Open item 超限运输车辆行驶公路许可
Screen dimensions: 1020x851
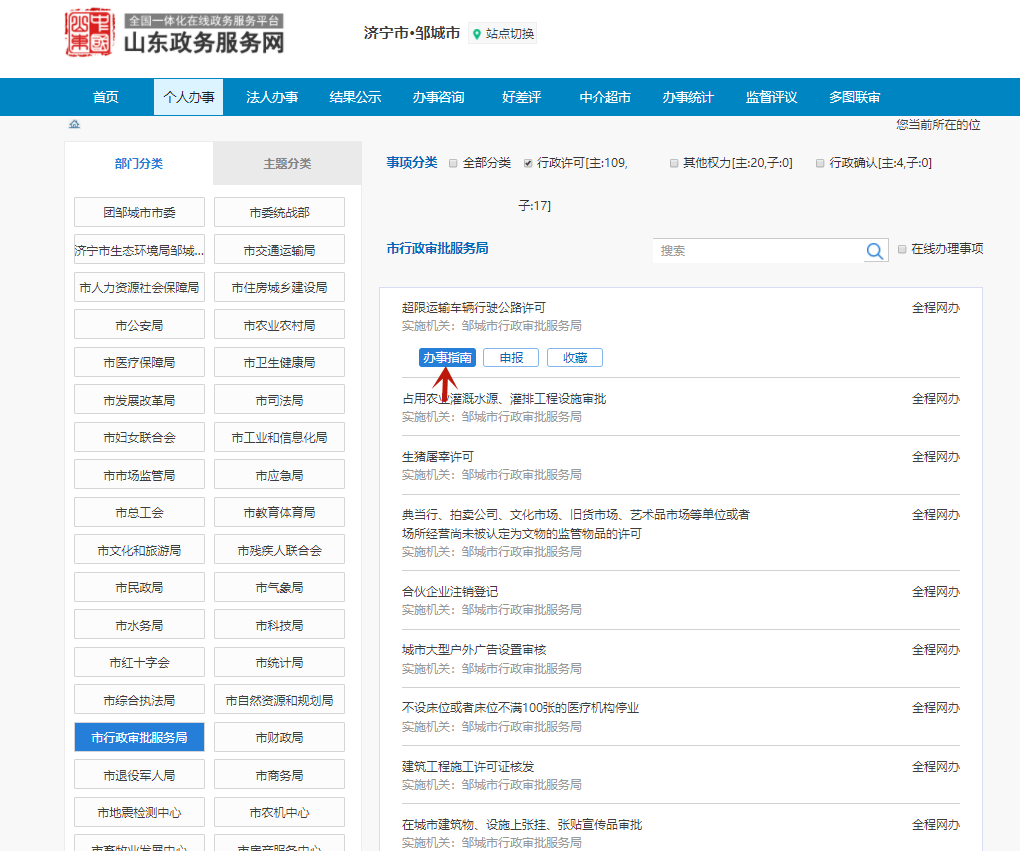[x=474, y=307]
